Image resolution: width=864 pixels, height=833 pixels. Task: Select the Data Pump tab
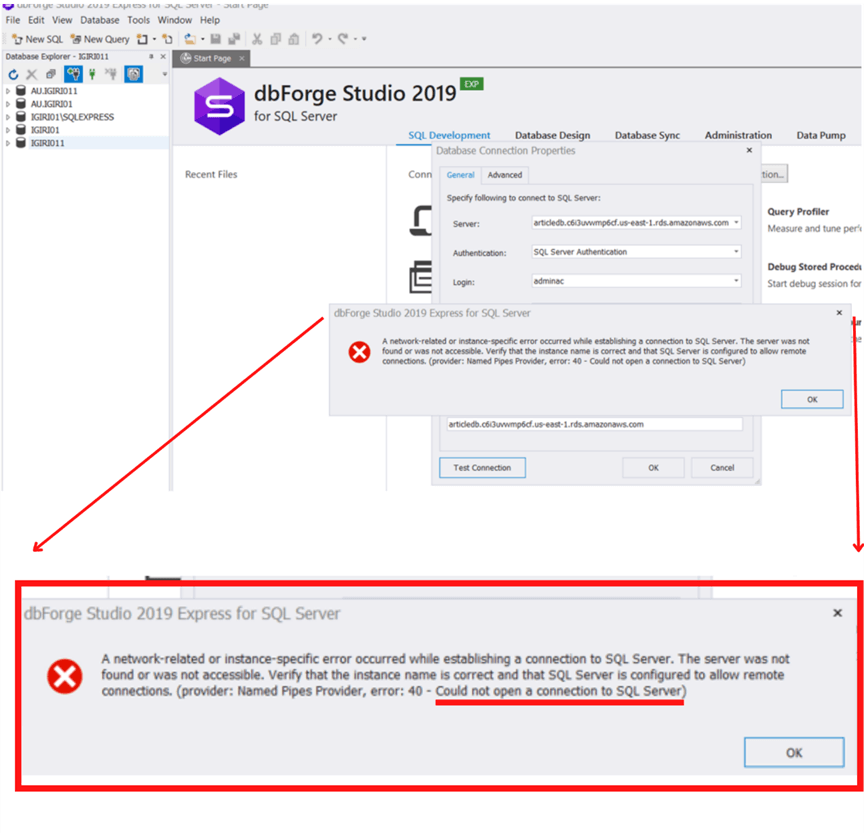click(821, 136)
